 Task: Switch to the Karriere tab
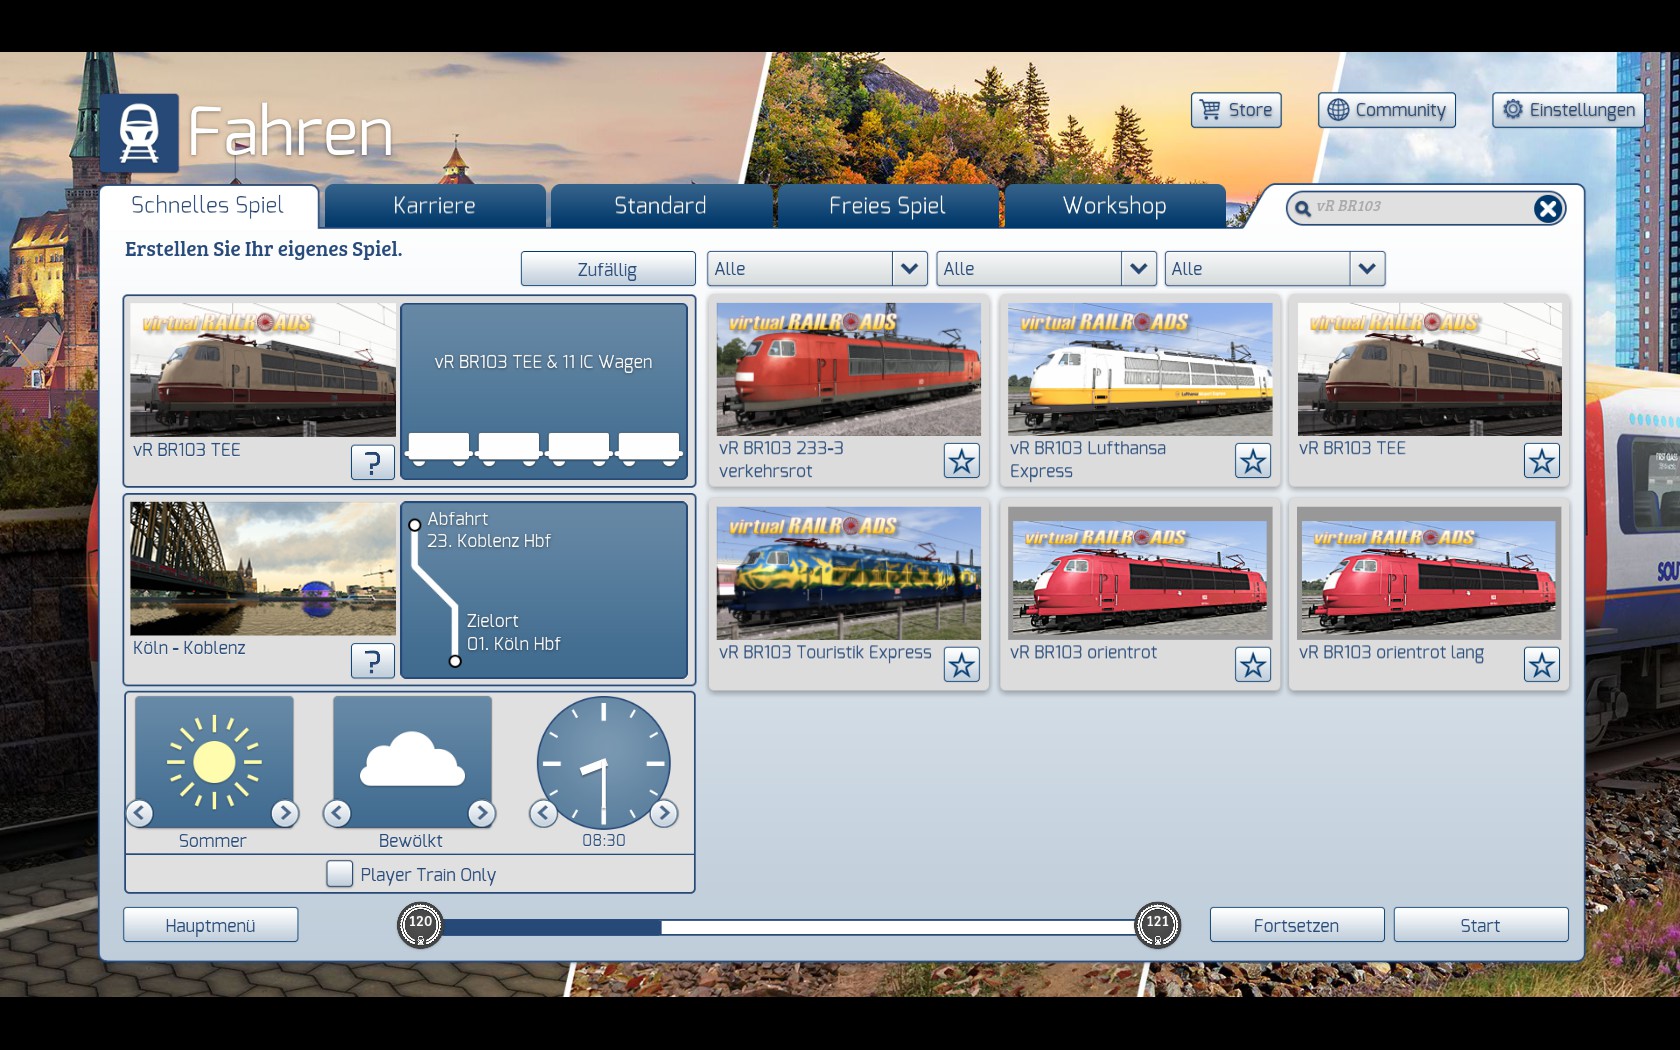click(x=435, y=206)
